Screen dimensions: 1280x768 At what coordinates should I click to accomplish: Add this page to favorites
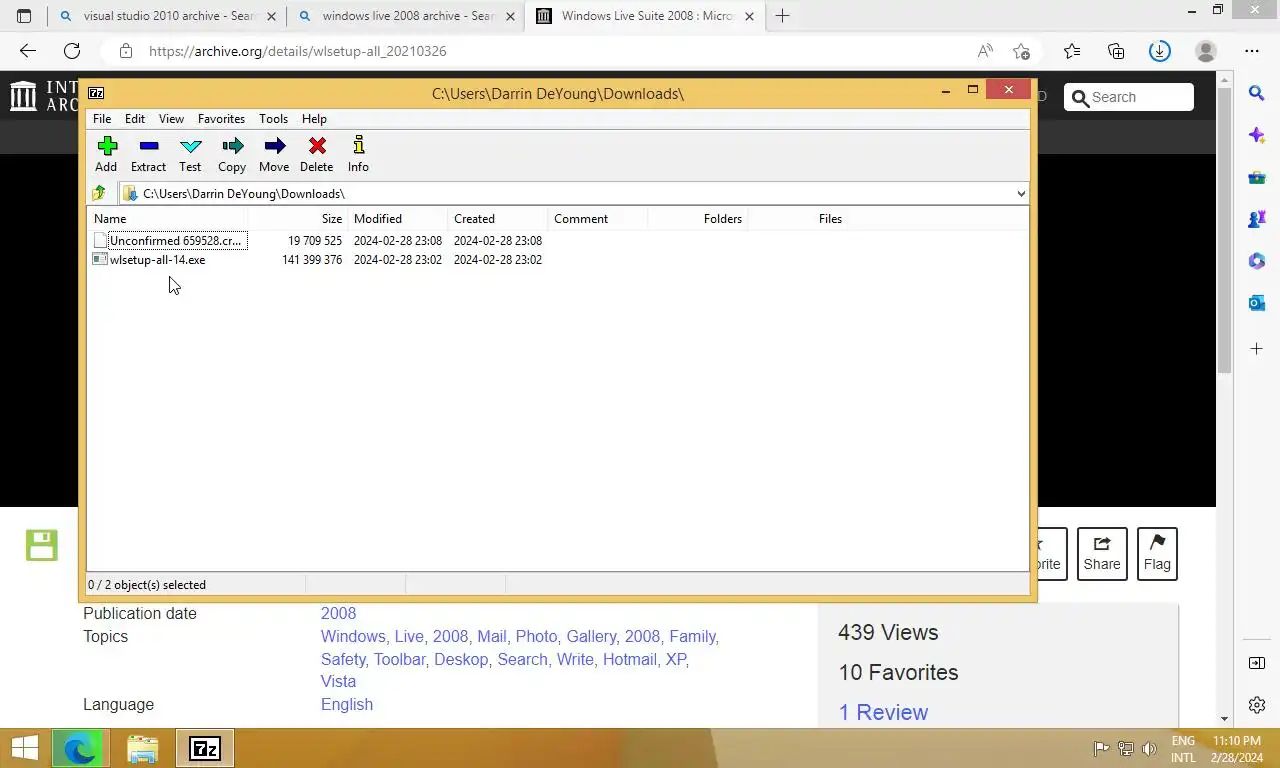pos(1021,51)
